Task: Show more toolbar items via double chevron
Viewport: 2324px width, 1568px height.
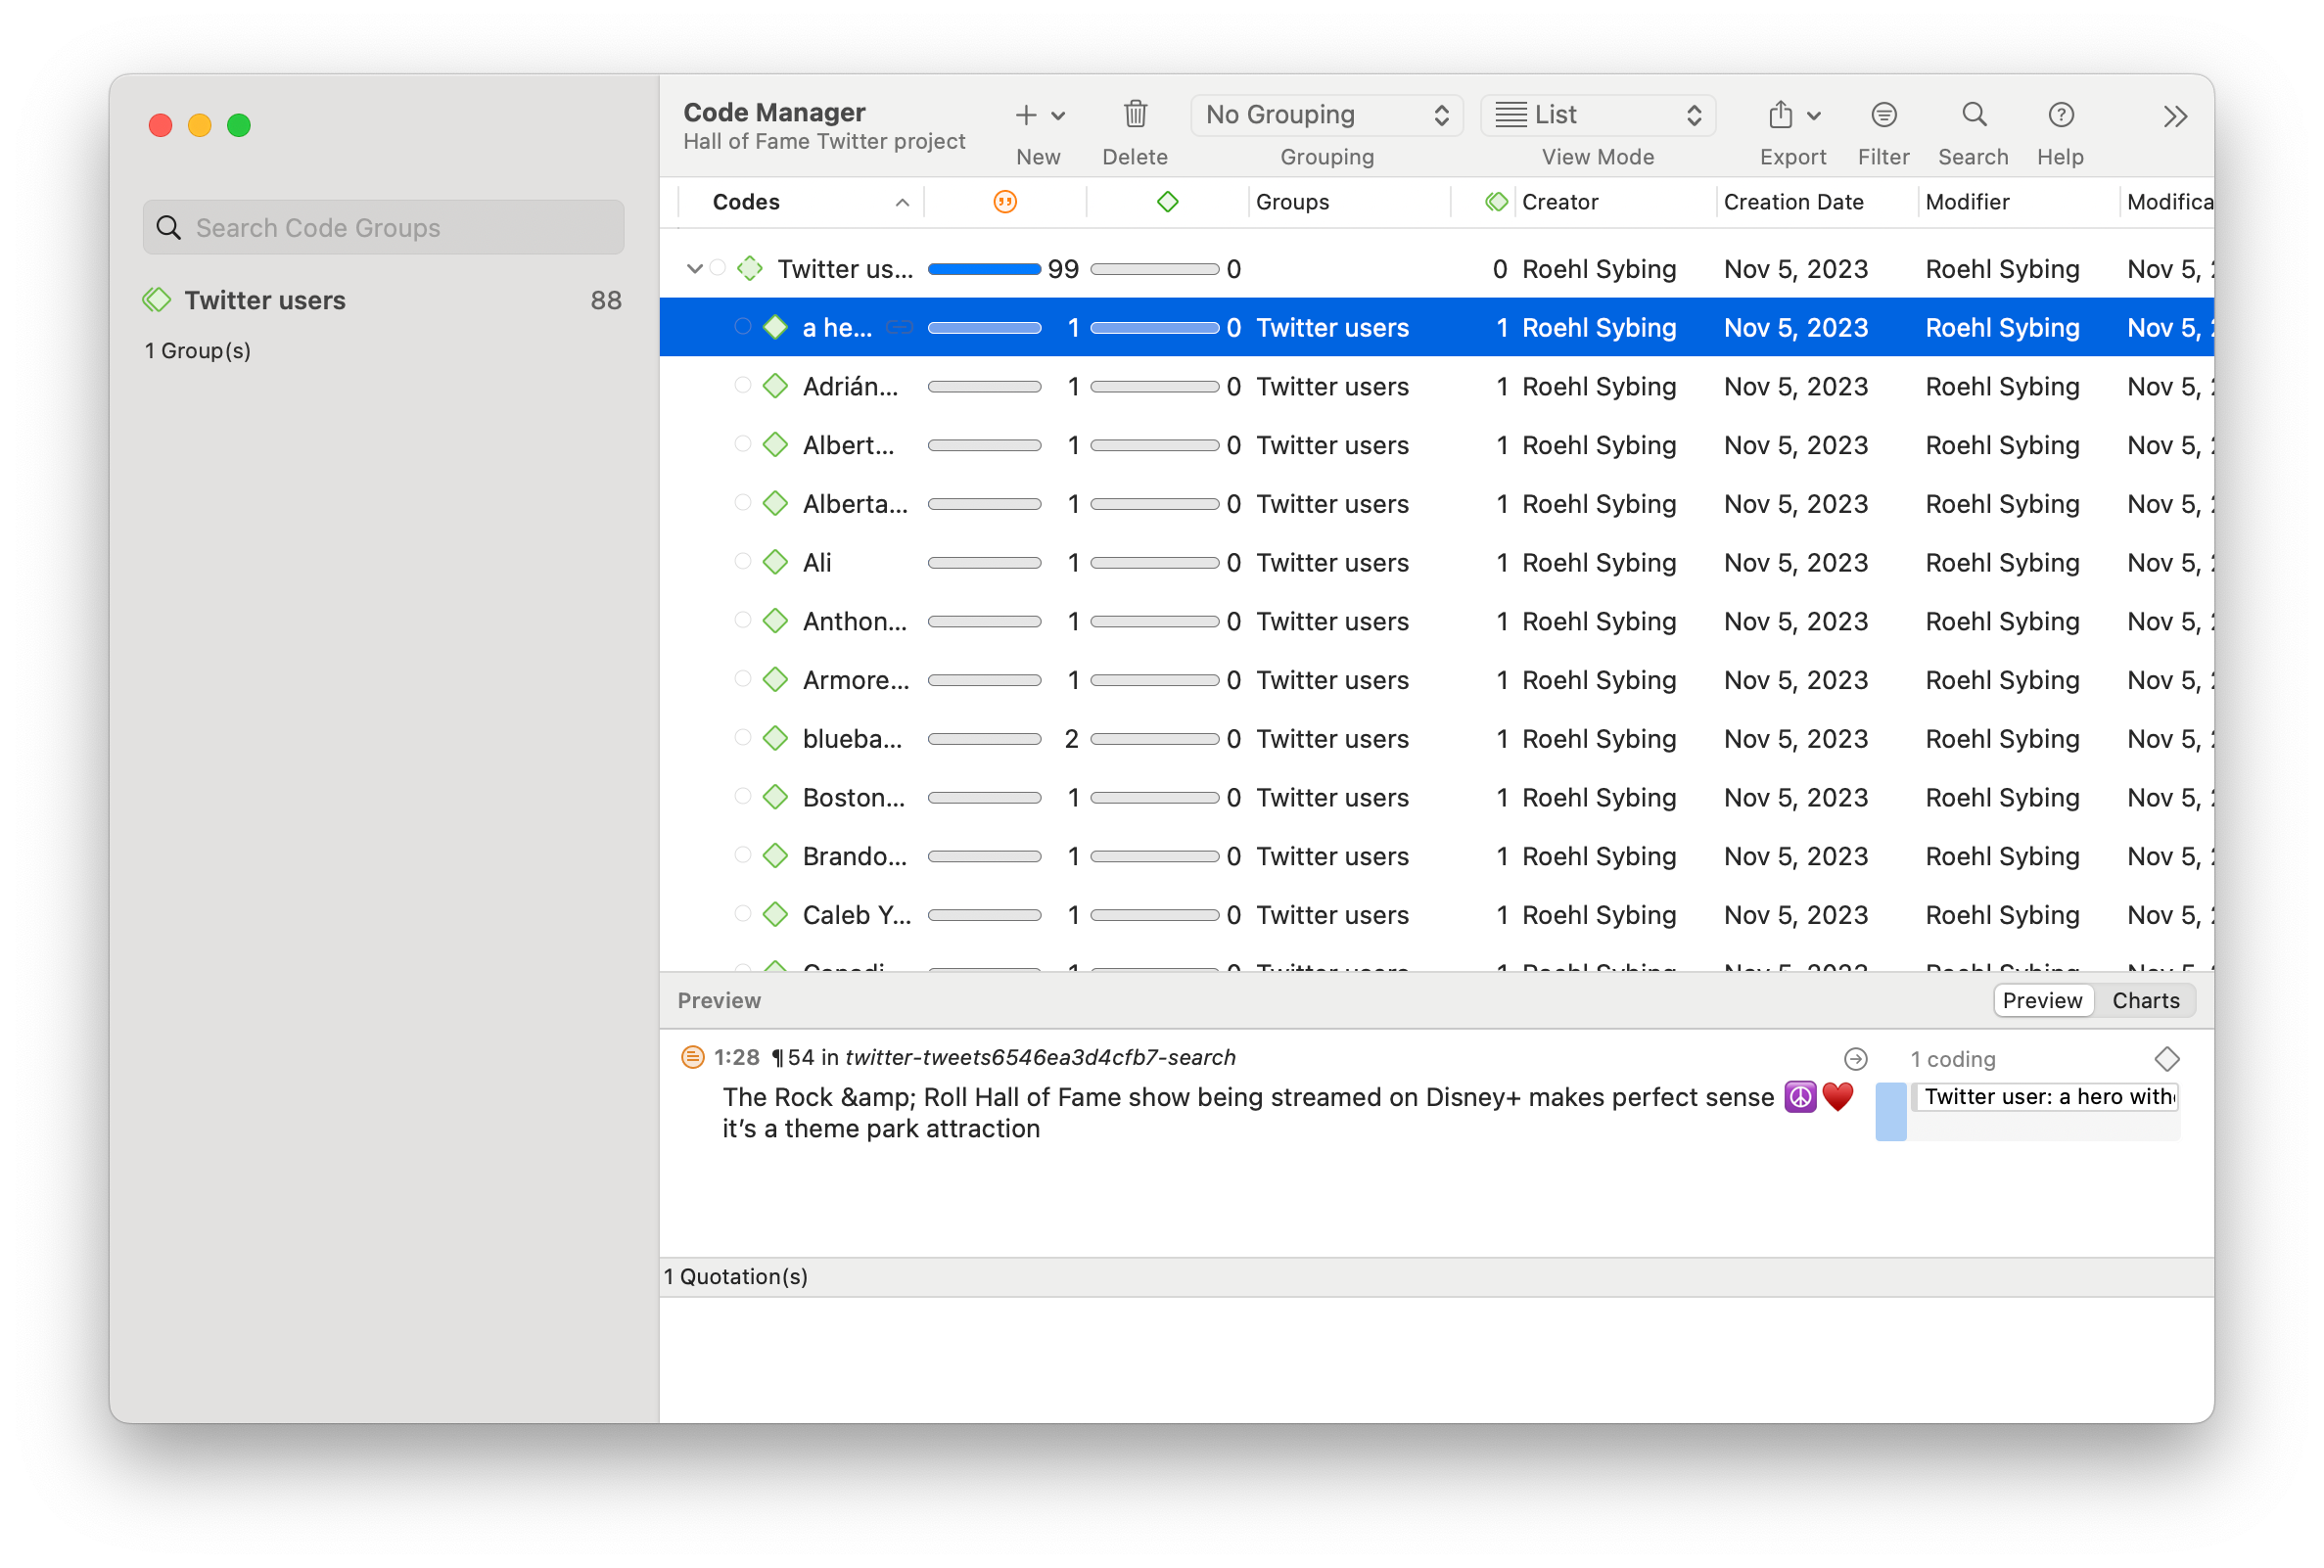Action: pos(2175,117)
